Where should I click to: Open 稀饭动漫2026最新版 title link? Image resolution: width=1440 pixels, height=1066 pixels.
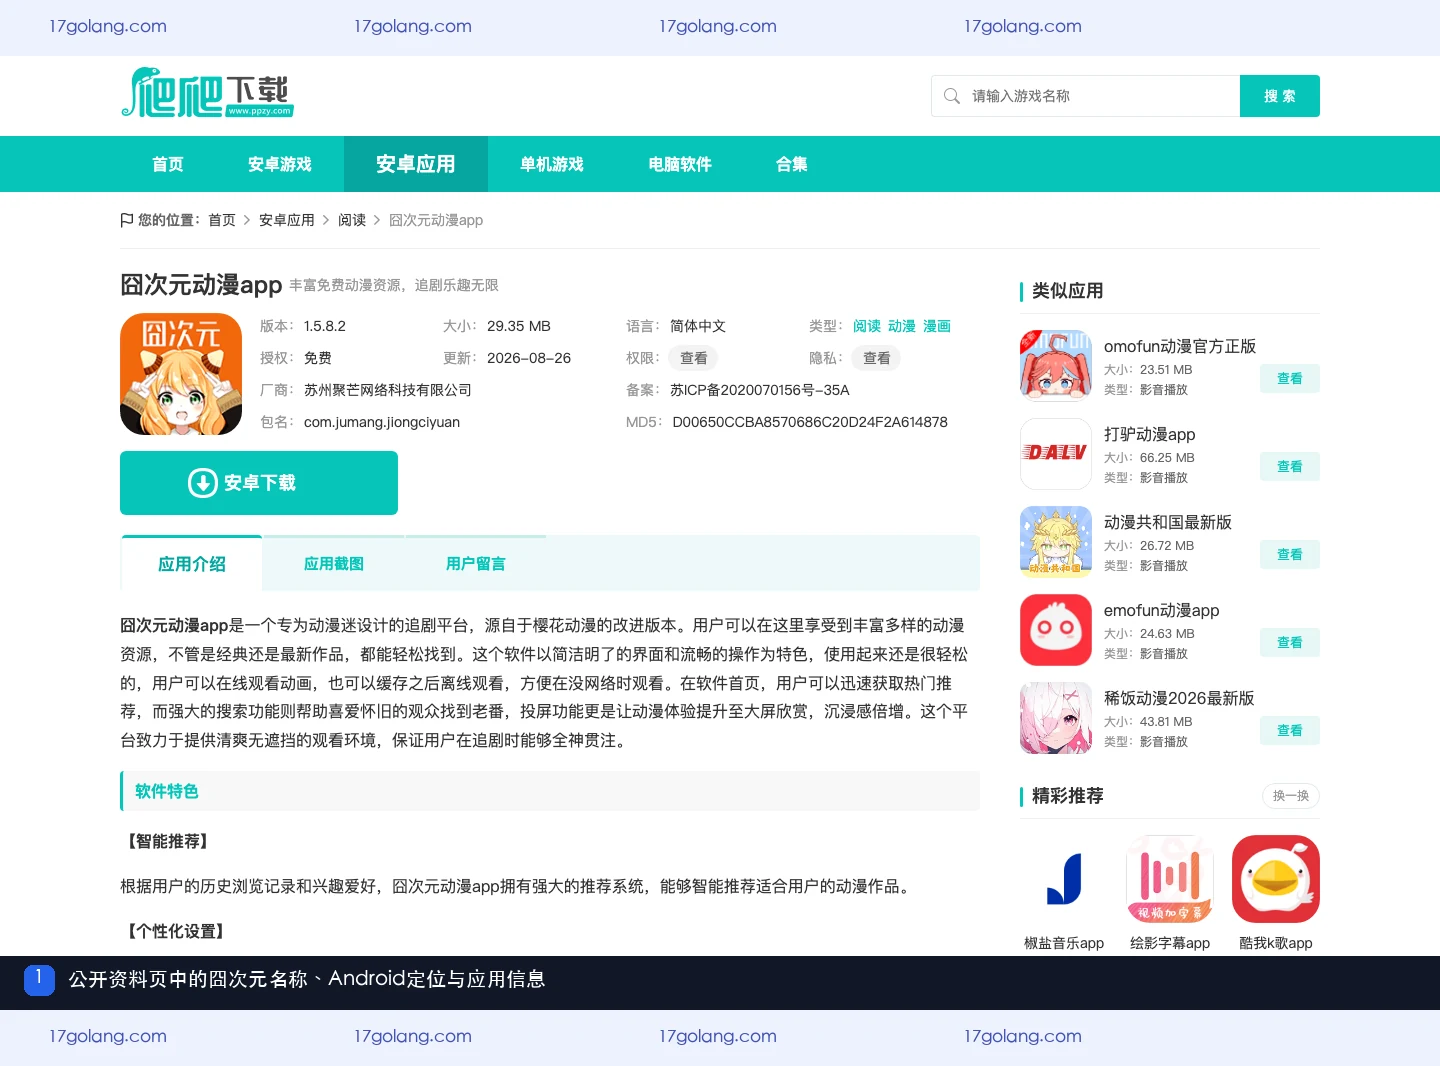point(1179,698)
